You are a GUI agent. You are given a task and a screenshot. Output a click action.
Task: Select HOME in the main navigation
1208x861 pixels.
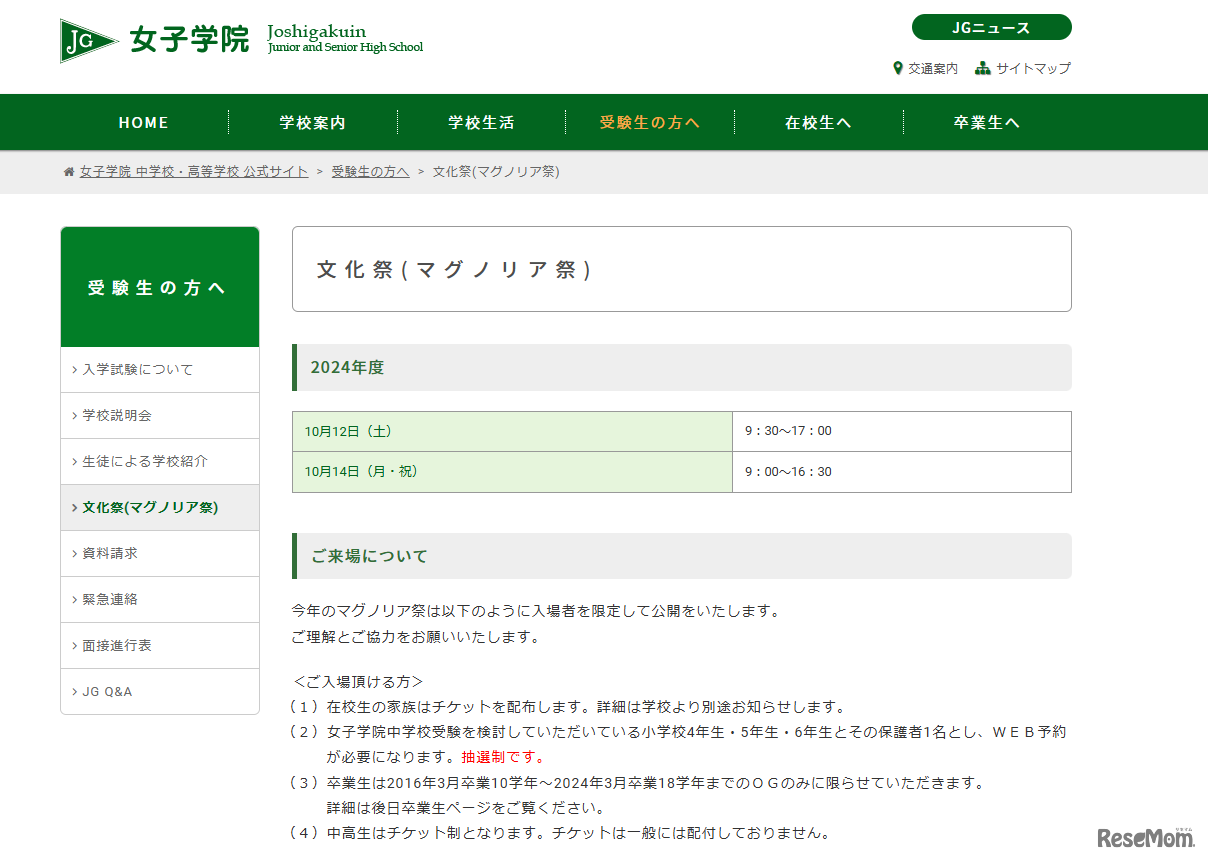pyautogui.click(x=144, y=123)
